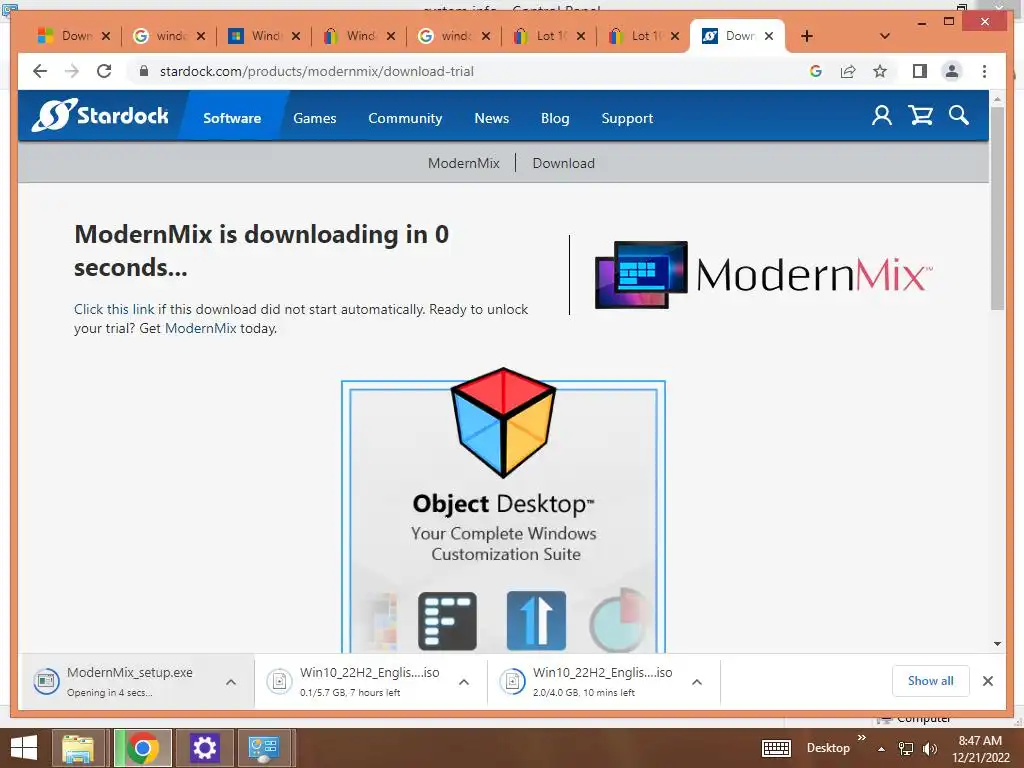
Task: Click the Chrome taskbar icon
Action: tap(142, 748)
